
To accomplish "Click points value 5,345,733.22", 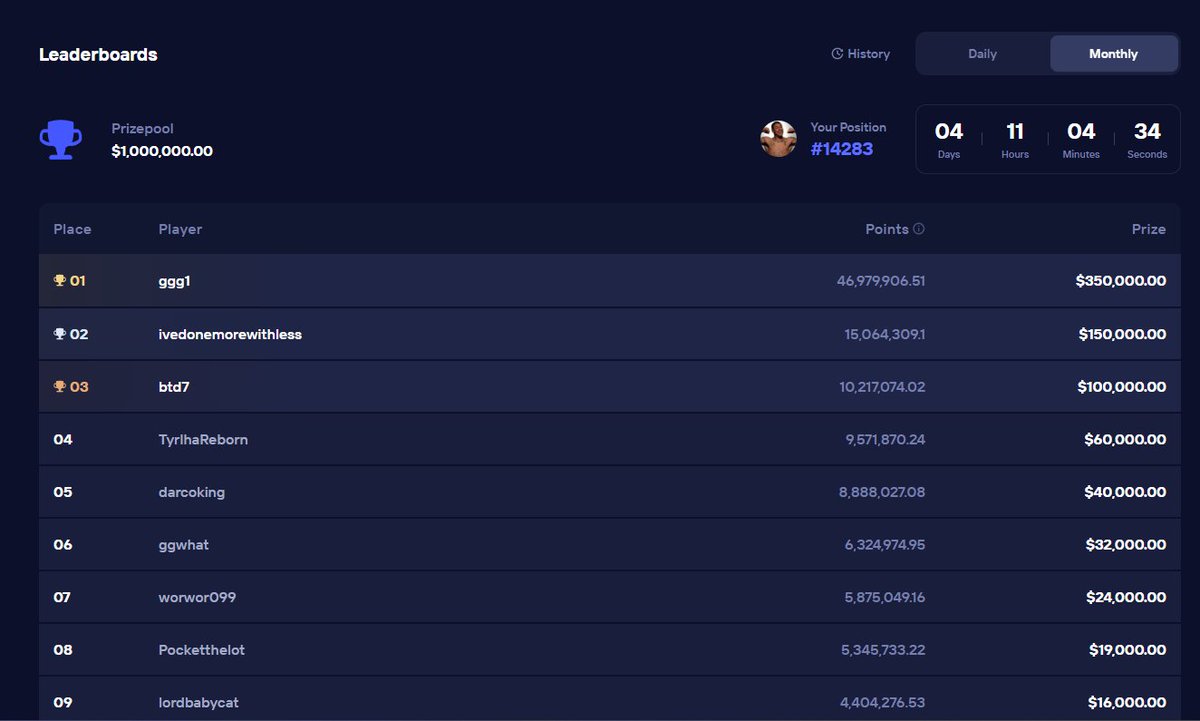I will (x=883, y=650).
